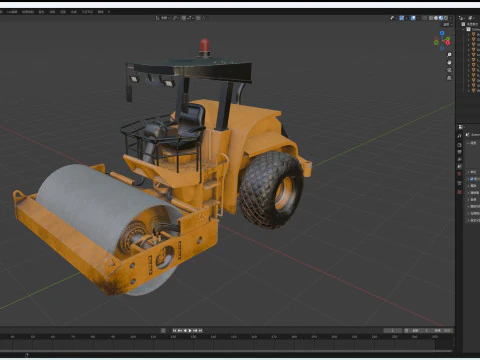Open object type visibility settings
The image size is (480, 360).
pos(393,18)
